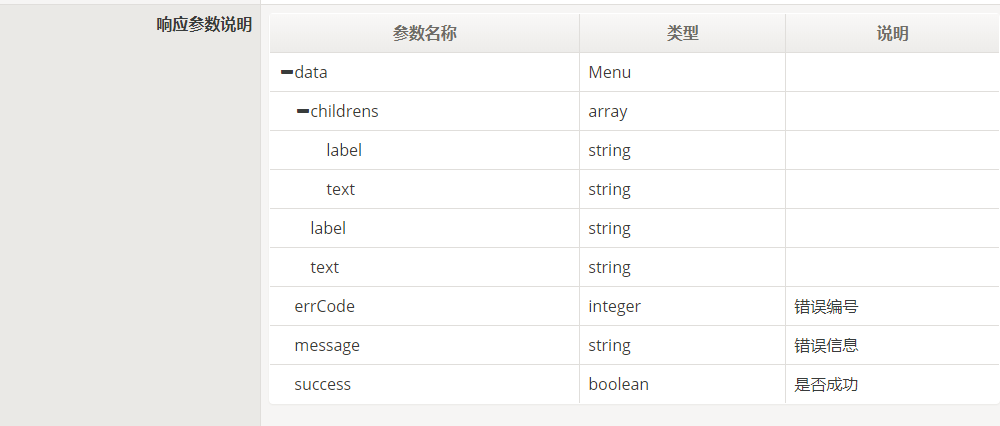Click the array type cell
The height and width of the screenshot is (426, 1000).
(682, 112)
